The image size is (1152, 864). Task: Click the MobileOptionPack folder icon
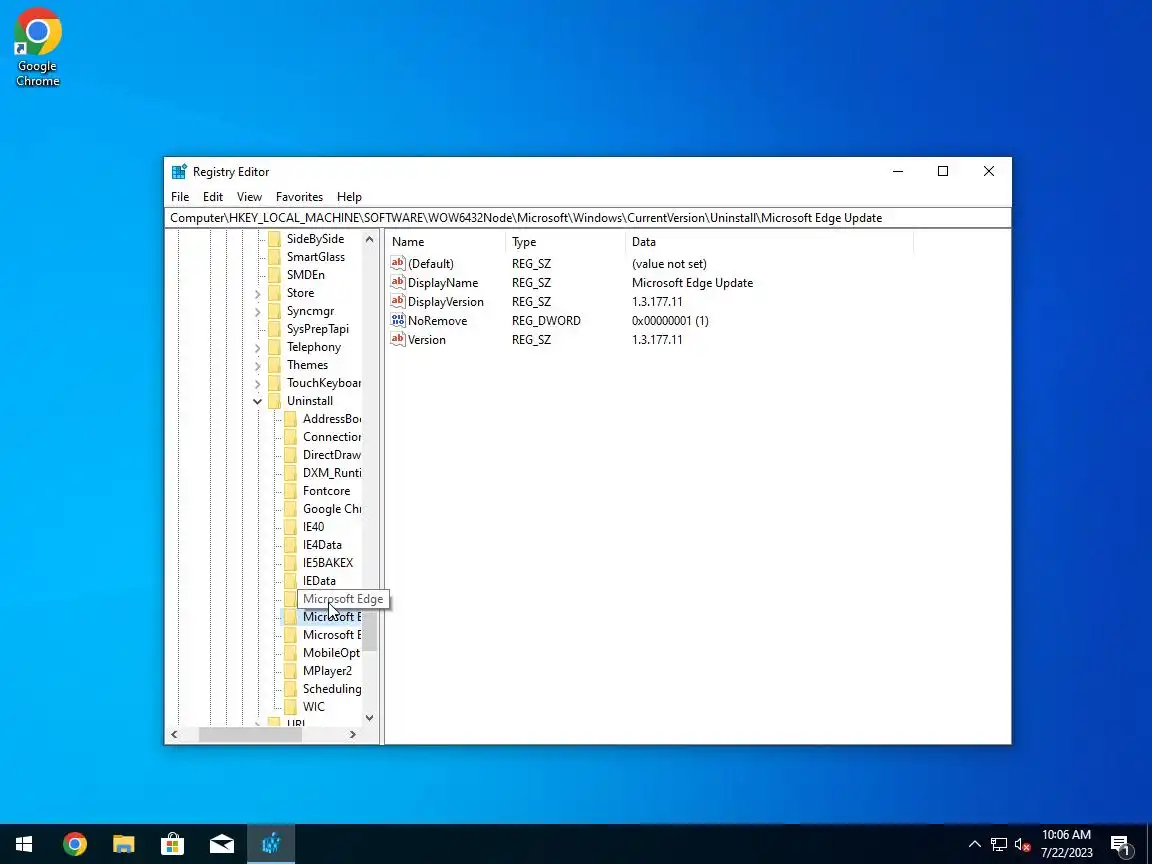coord(290,653)
